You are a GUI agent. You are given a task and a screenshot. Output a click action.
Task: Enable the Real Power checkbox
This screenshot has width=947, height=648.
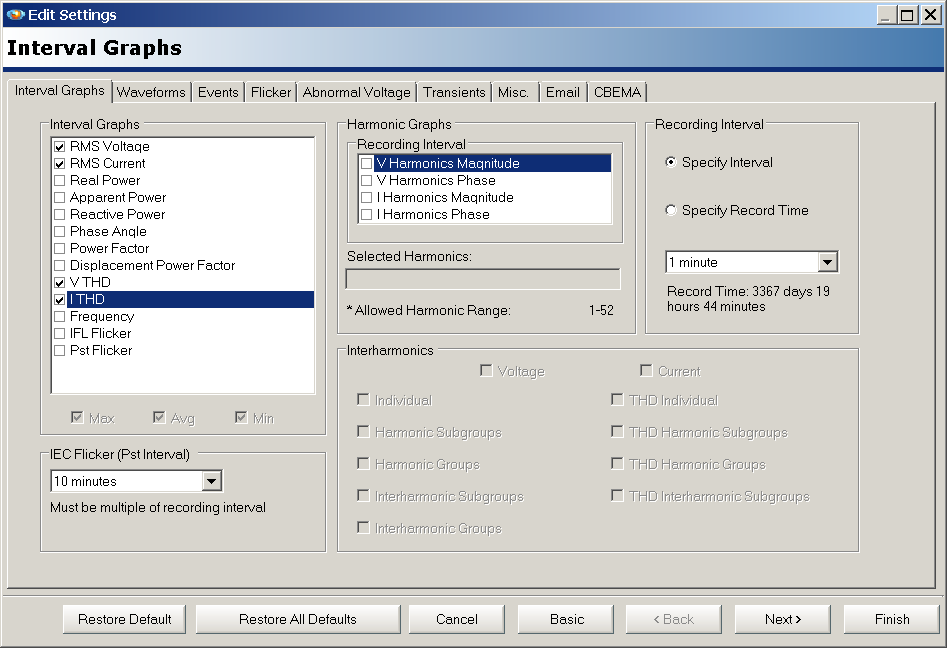[58, 180]
